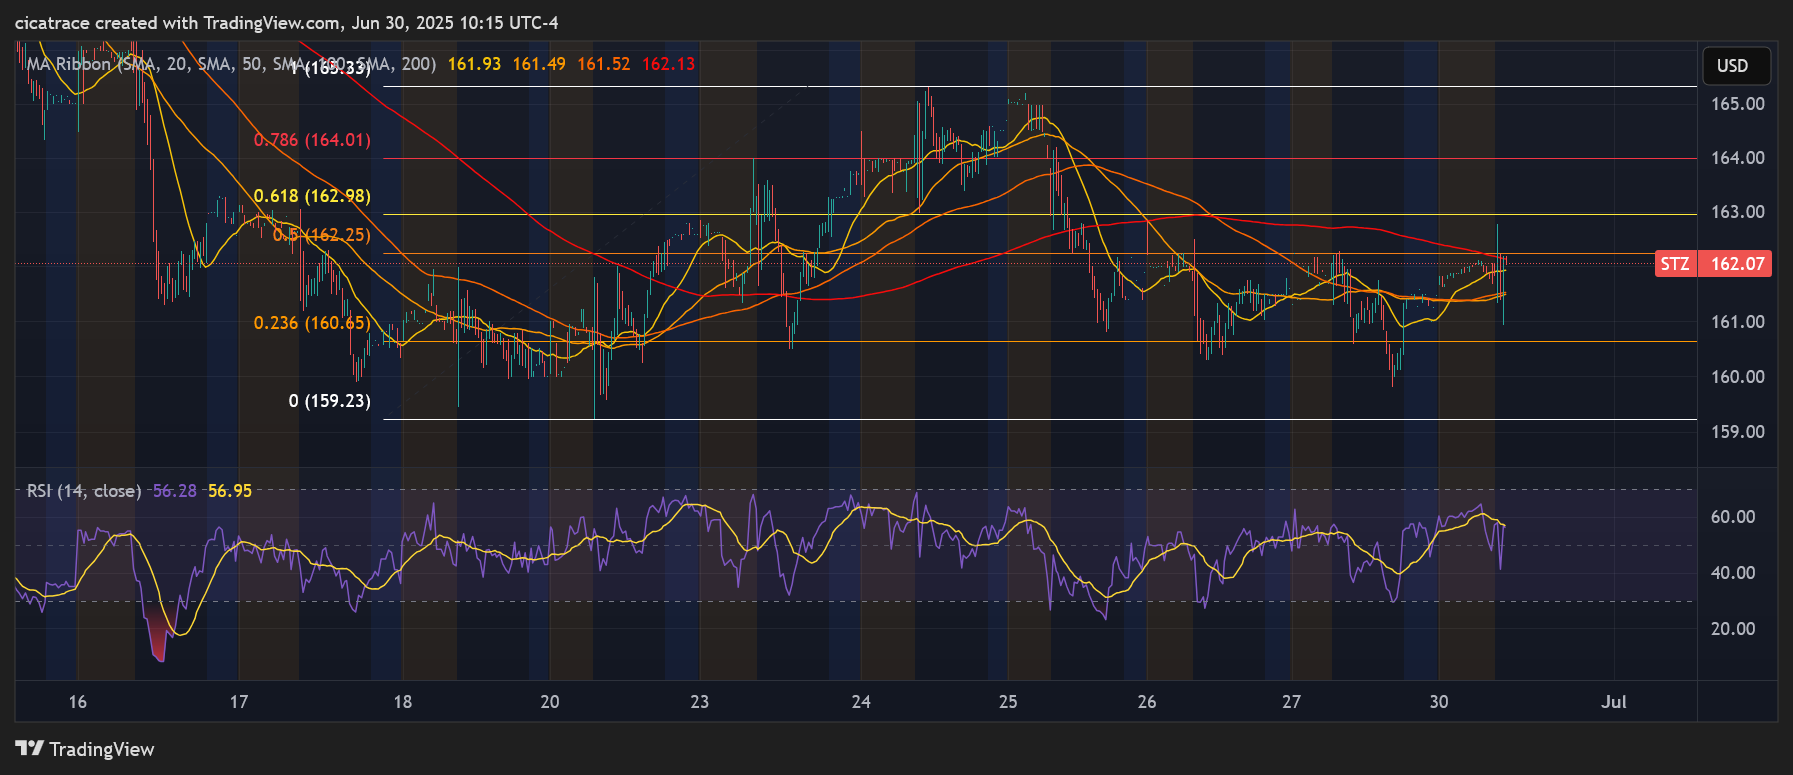
Task: Click date 25 on the time axis
Action: (1008, 702)
